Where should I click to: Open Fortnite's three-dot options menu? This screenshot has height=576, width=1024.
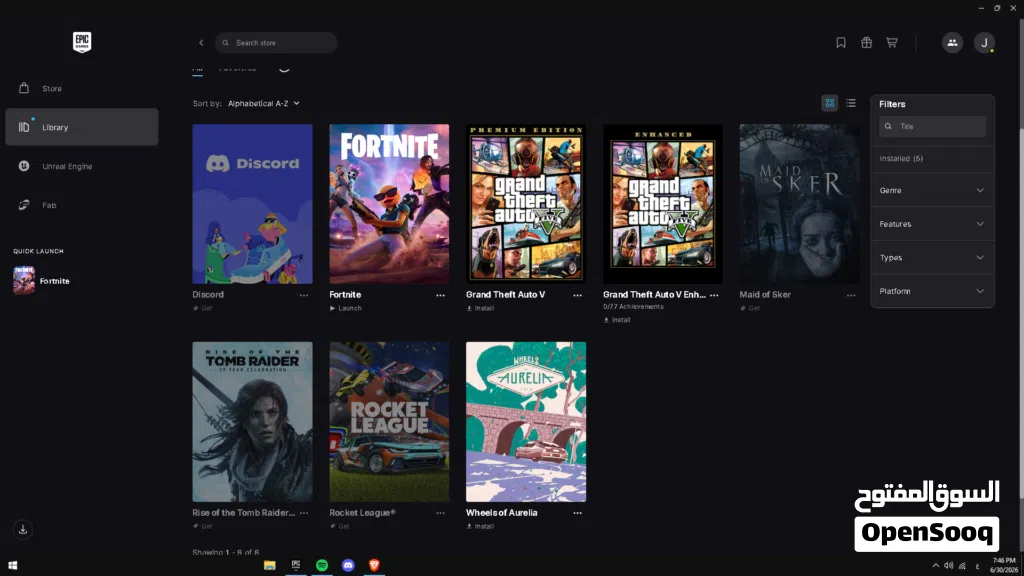coord(440,295)
